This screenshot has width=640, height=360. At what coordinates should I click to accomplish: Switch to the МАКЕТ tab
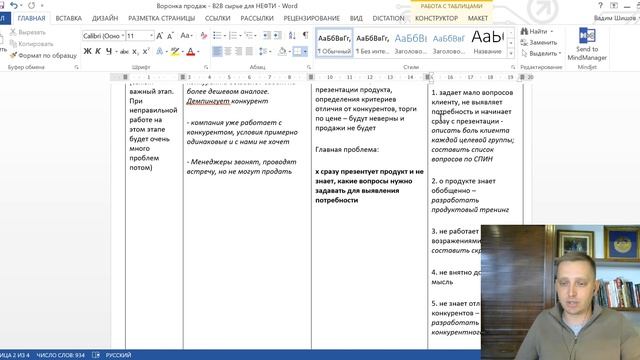click(x=478, y=18)
